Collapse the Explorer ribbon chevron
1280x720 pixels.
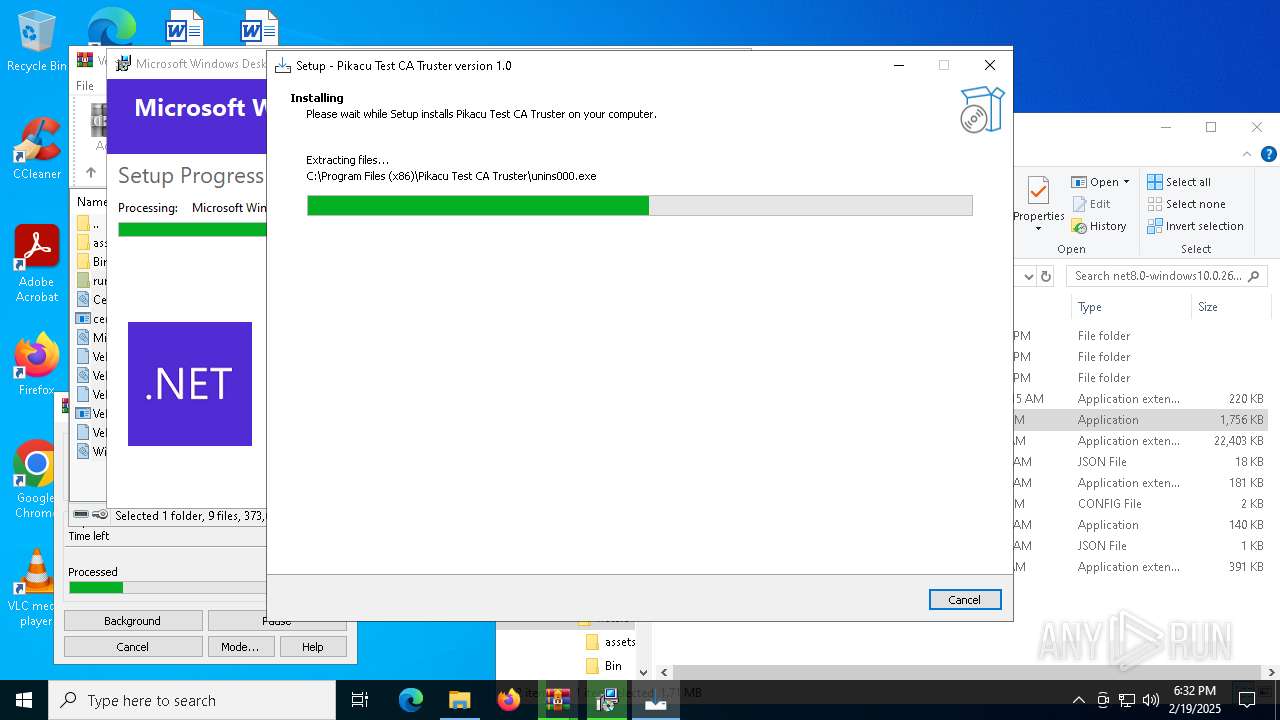(1247, 155)
